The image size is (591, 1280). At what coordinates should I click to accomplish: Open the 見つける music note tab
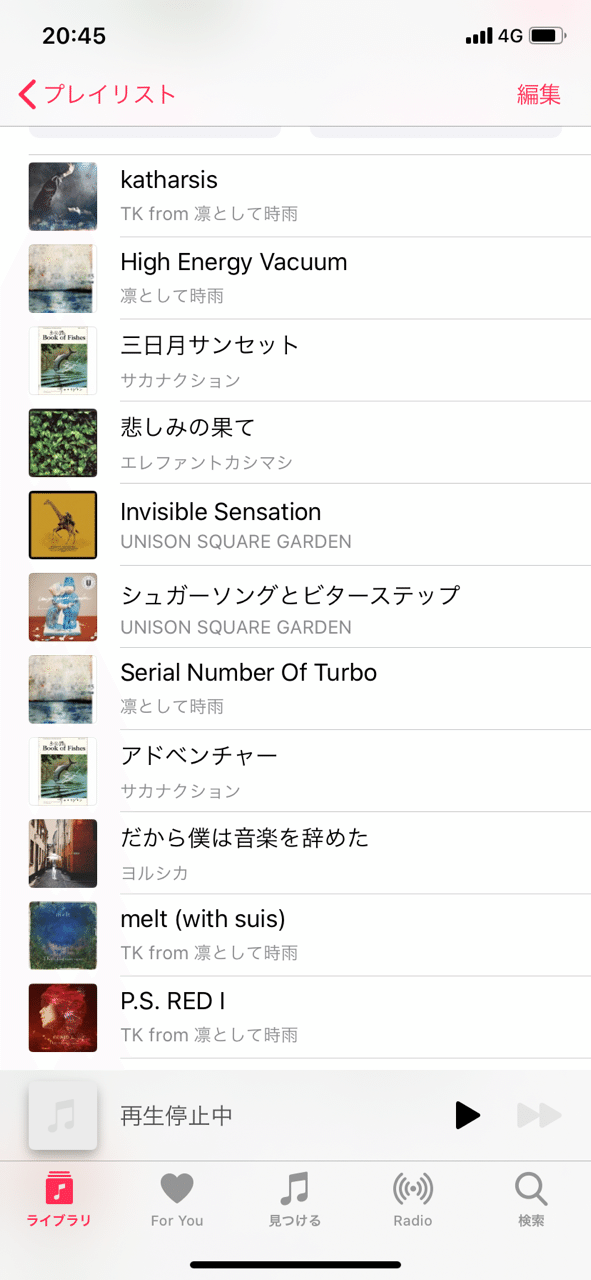[295, 1199]
